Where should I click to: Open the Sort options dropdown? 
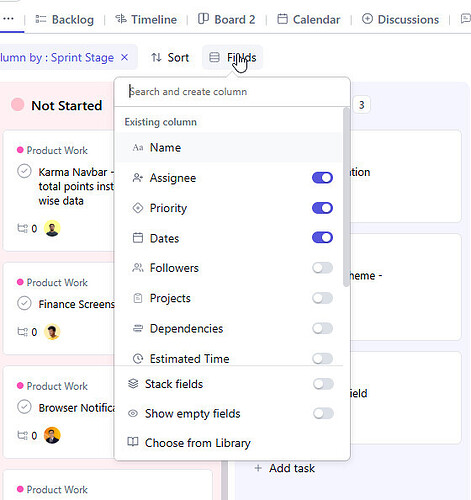tap(170, 58)
